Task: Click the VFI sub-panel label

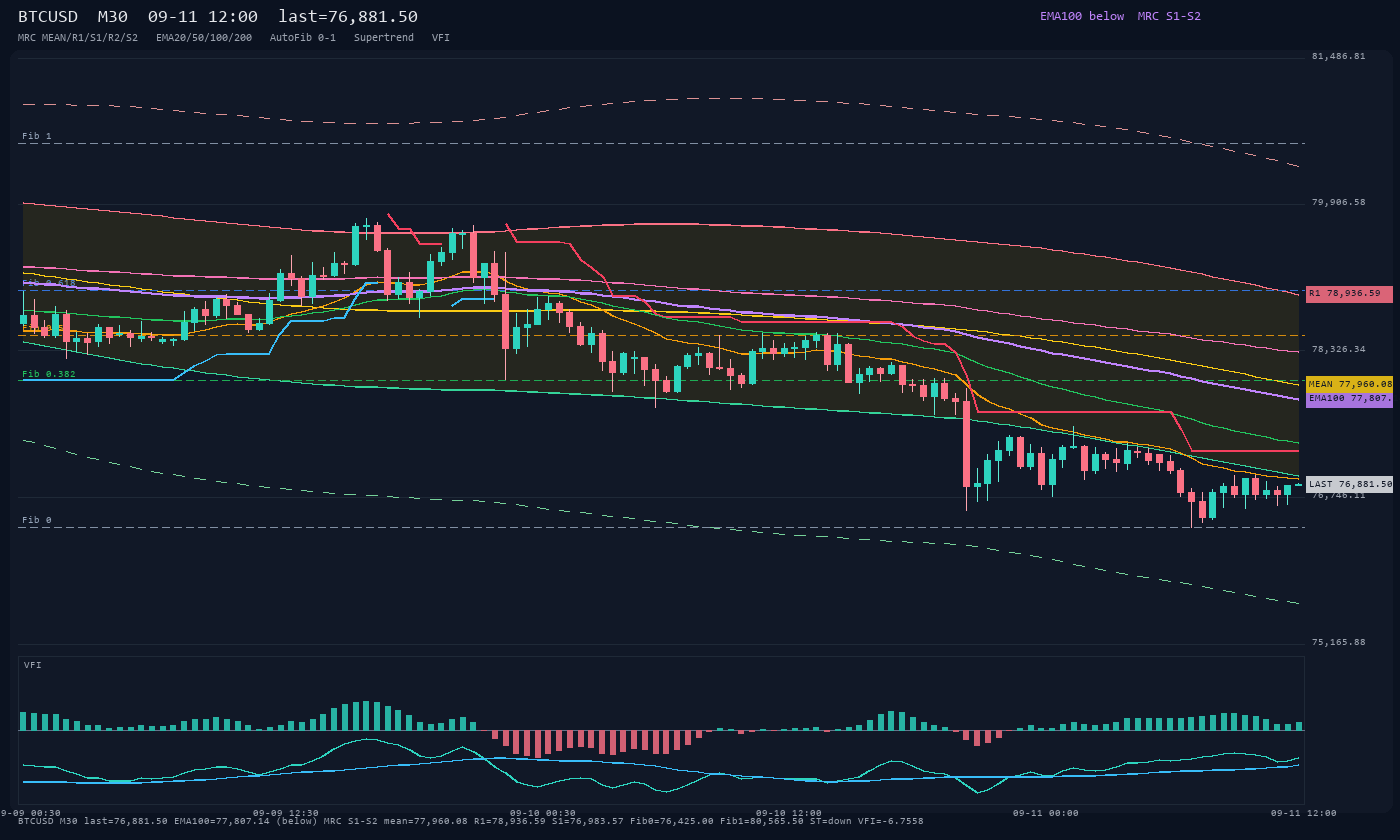Action: click(33, 665)
